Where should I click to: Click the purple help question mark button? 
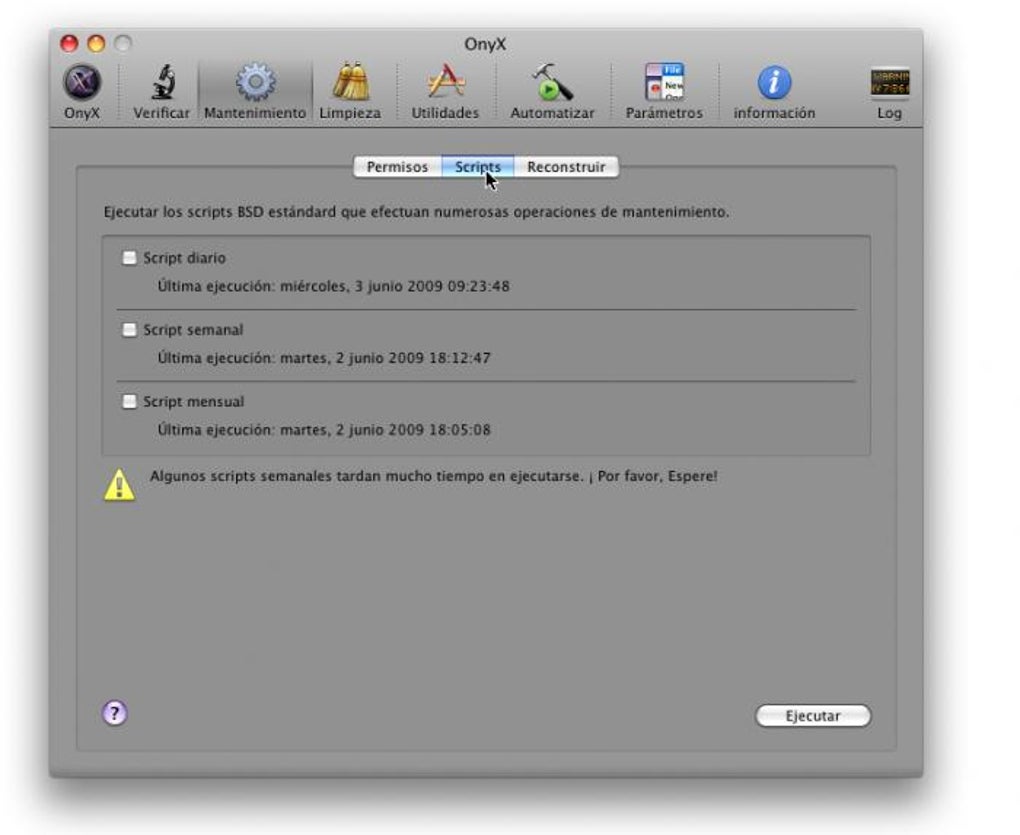[x=114, y=713]
